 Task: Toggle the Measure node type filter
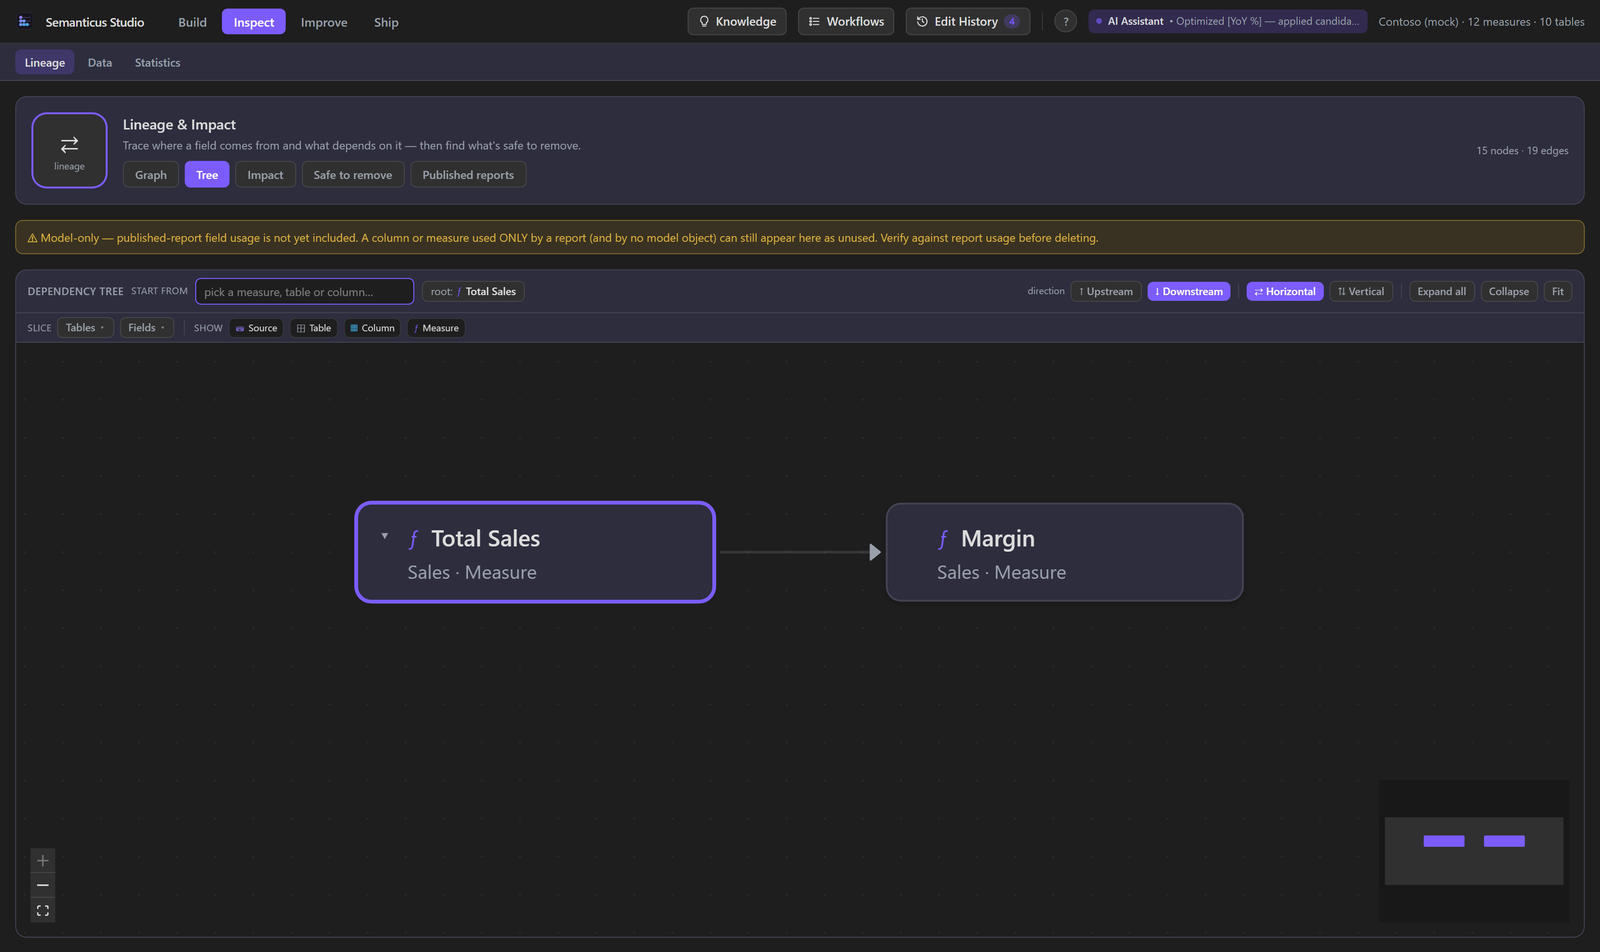coord(436,328)
